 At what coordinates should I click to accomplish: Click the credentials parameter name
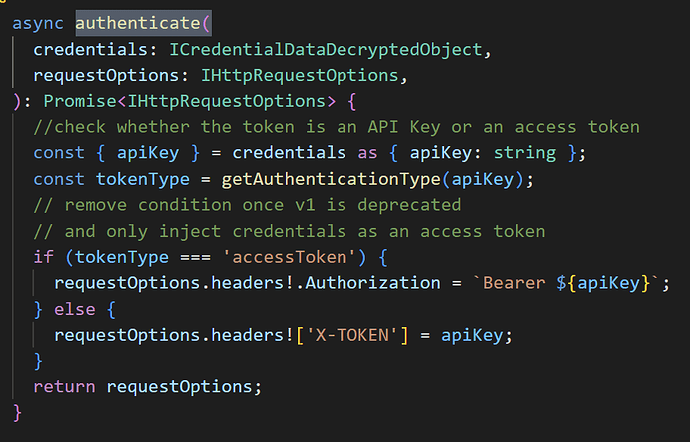coord(91,49)
